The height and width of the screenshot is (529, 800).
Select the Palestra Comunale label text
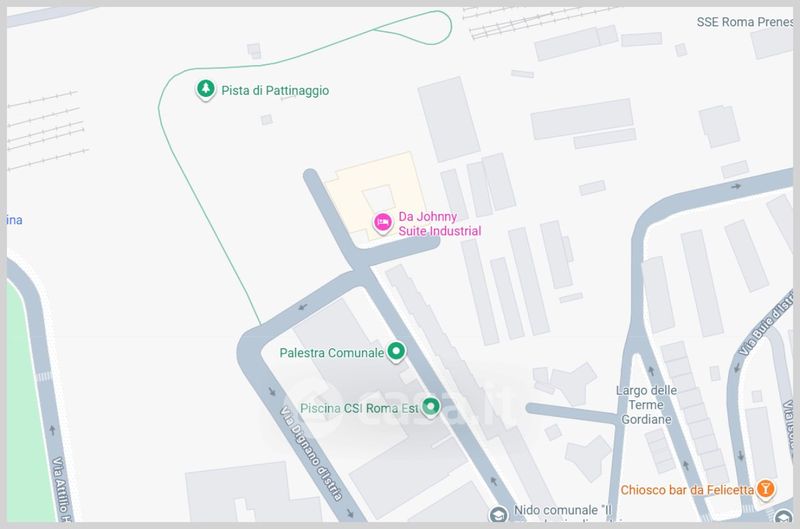(332, 352)
